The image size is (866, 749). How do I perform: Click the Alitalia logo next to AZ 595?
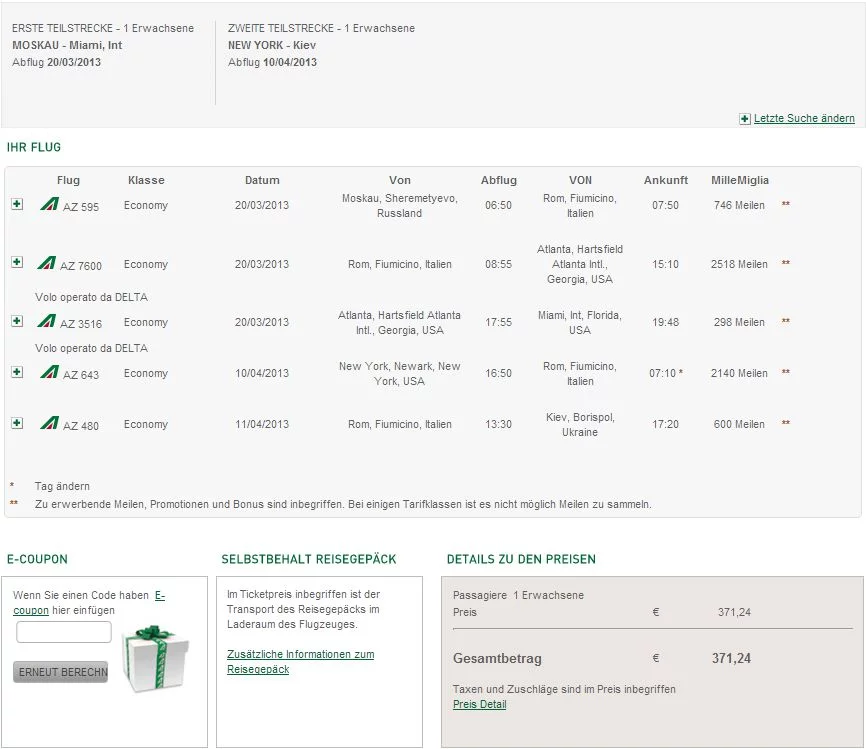pos(49,204)
